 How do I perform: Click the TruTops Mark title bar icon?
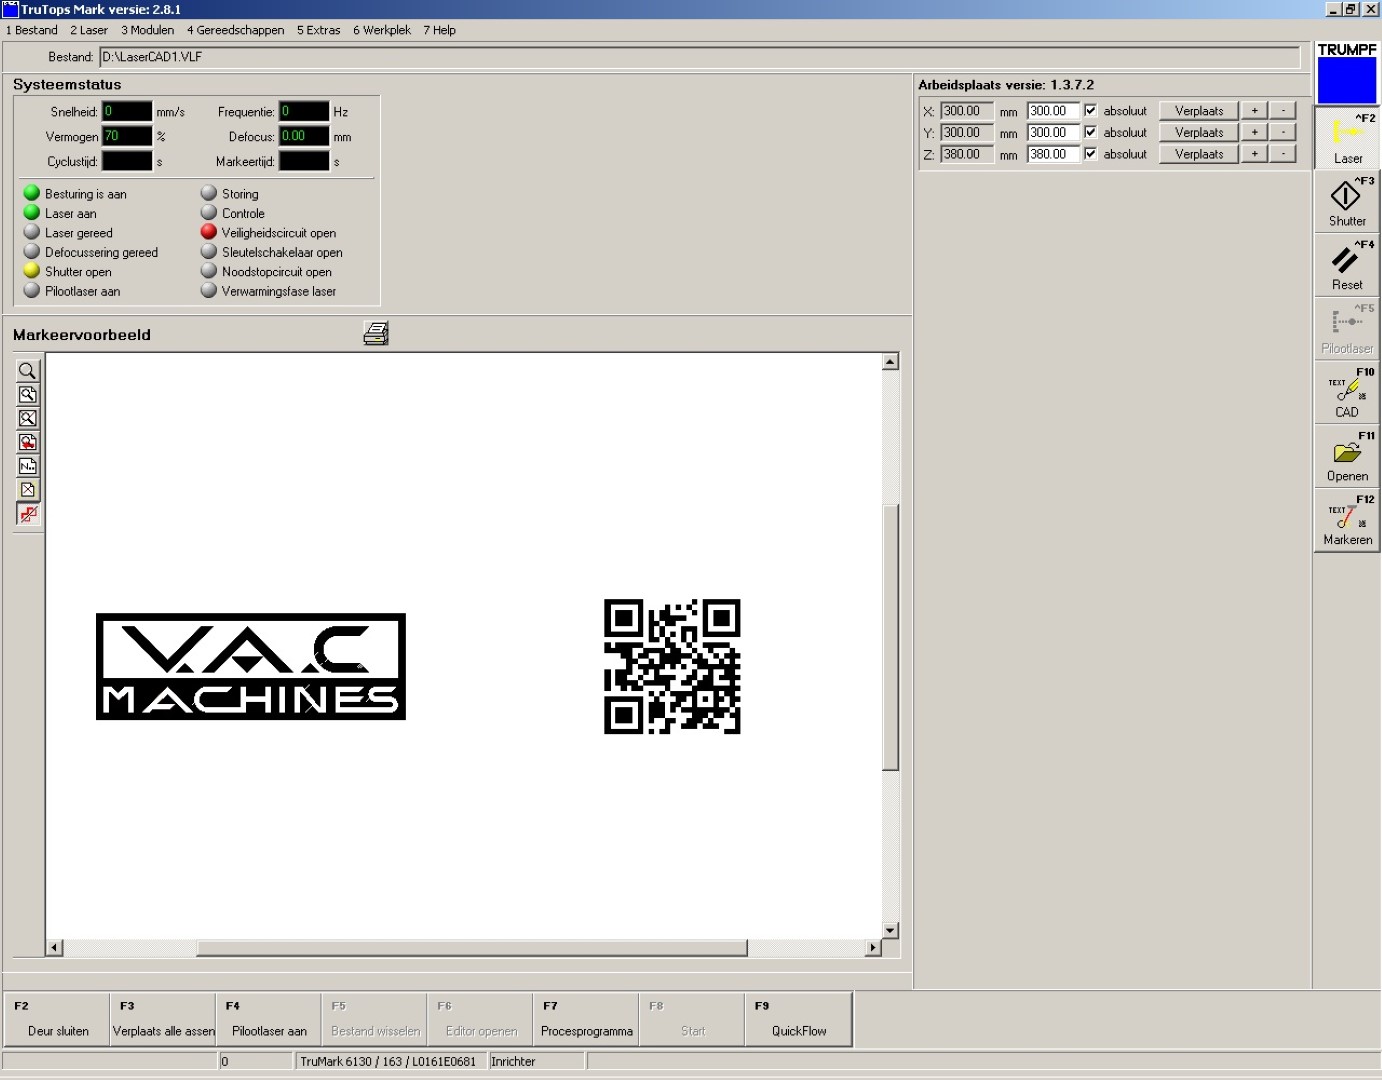[10, 9]
